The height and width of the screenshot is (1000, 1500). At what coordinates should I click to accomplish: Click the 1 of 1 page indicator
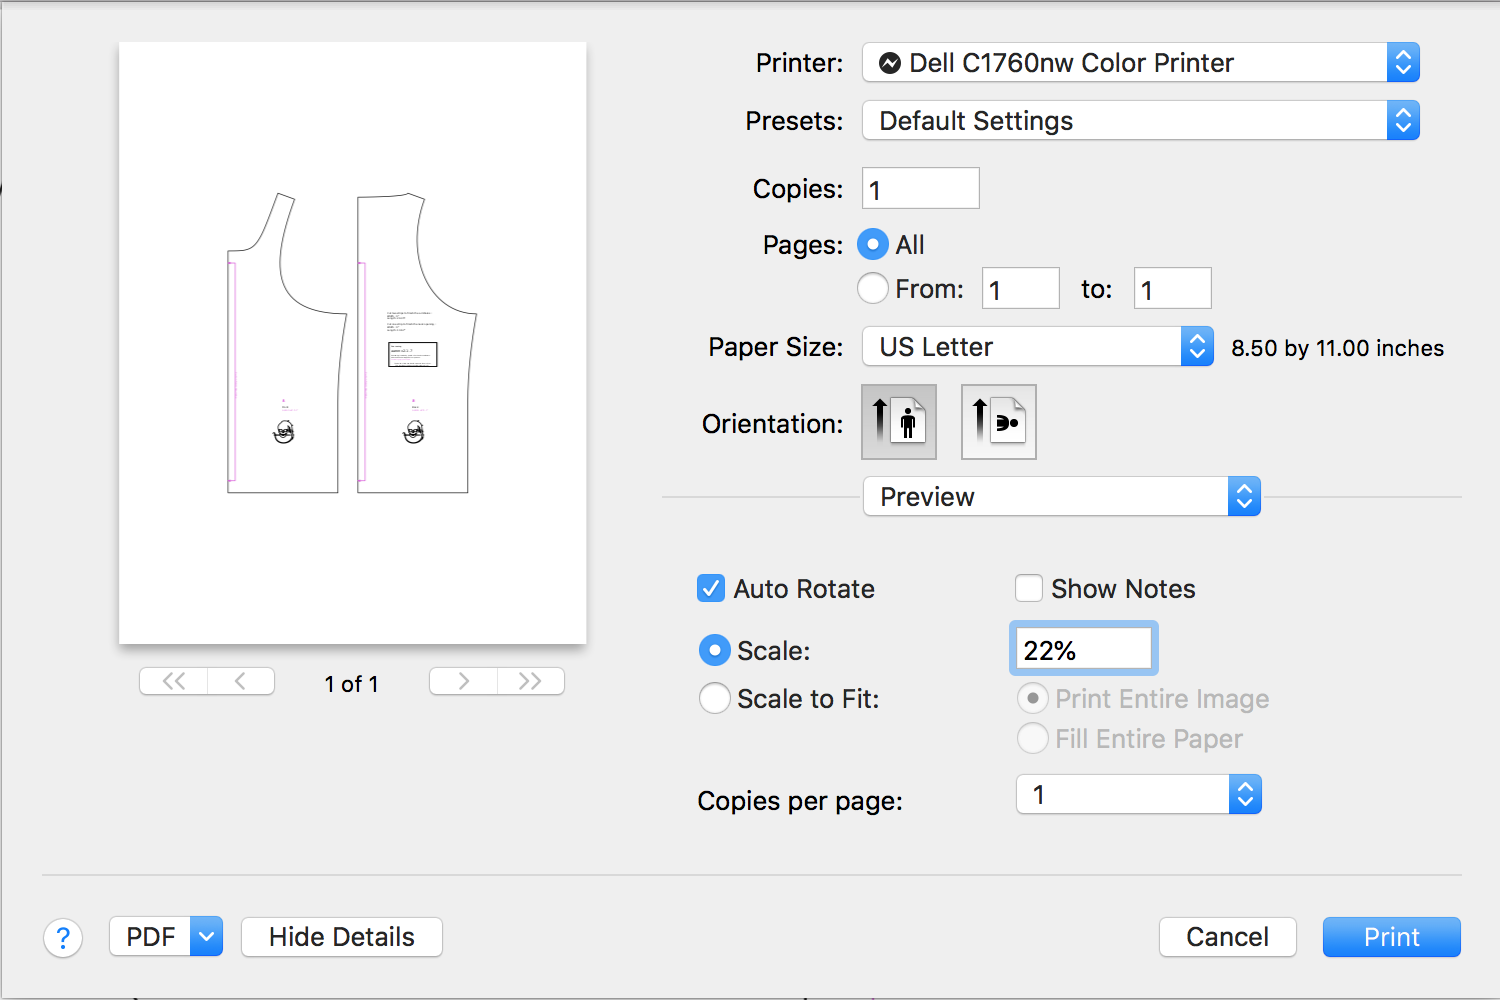(352, 684)
